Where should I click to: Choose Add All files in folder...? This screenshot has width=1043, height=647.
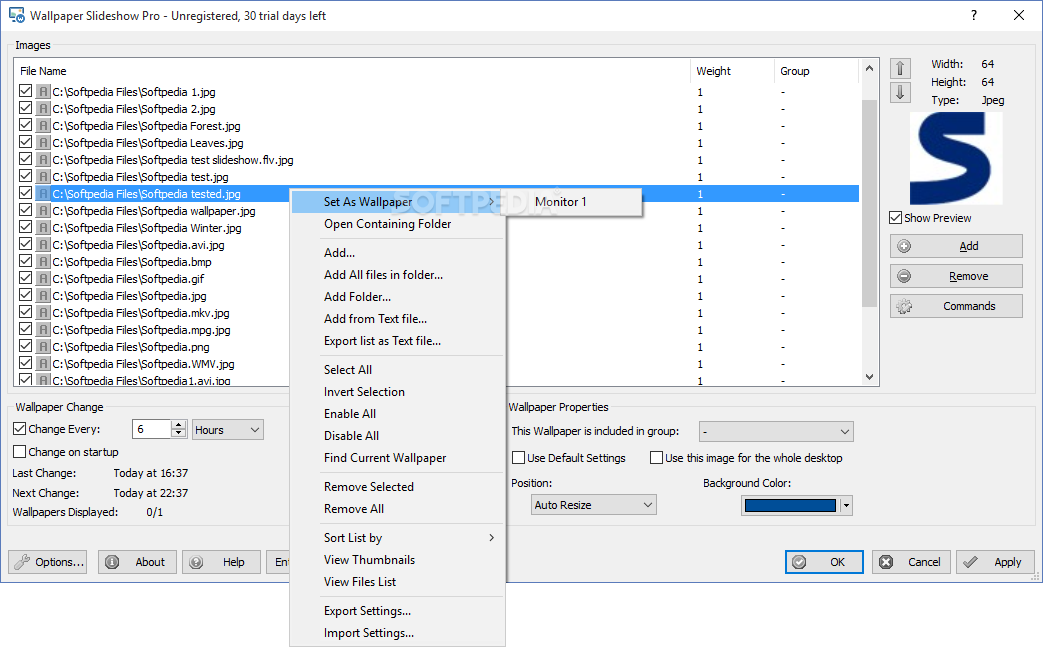click(398, 275)
